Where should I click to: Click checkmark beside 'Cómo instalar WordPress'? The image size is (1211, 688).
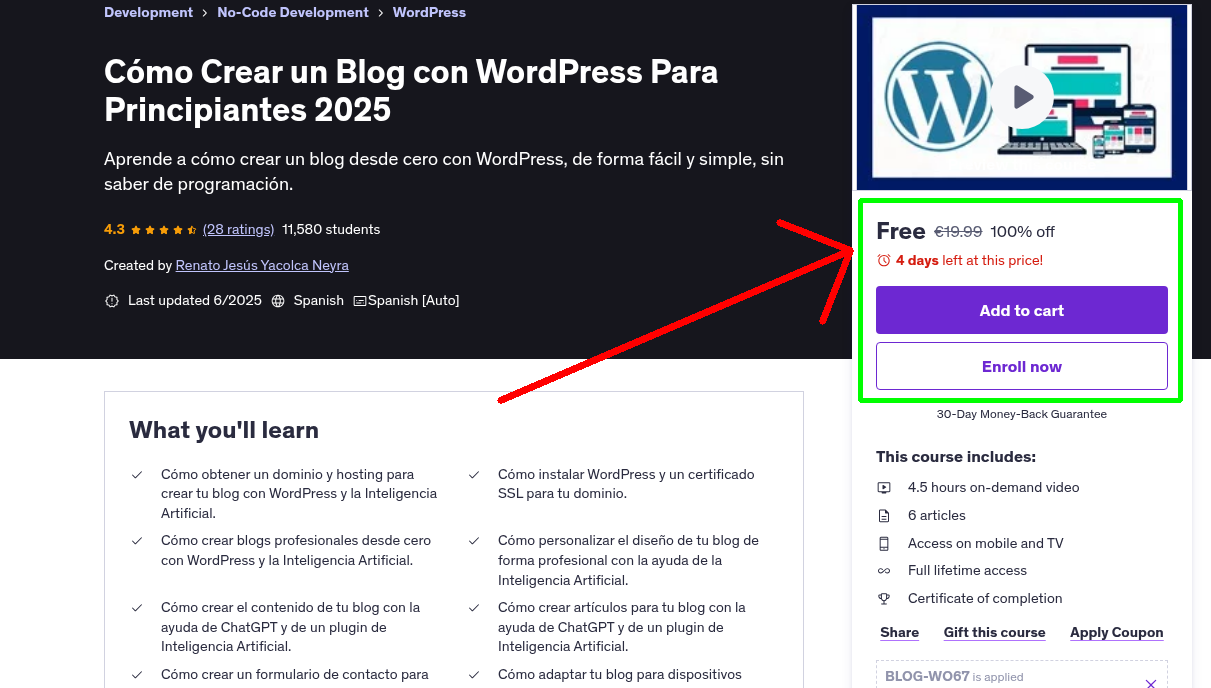(474, 475)
